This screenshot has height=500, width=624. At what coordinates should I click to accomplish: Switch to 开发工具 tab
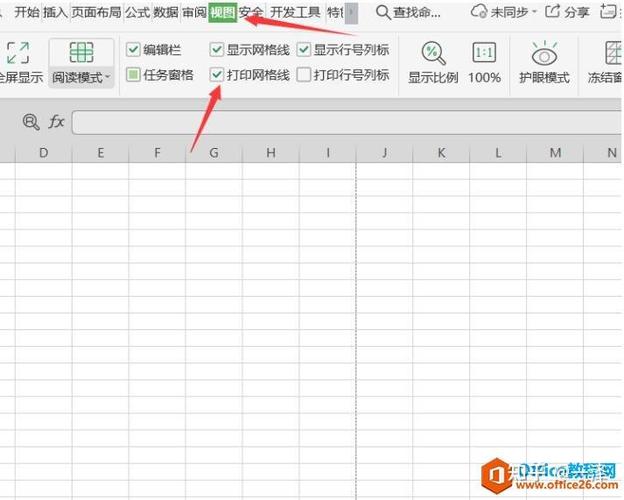click(295, 12)
